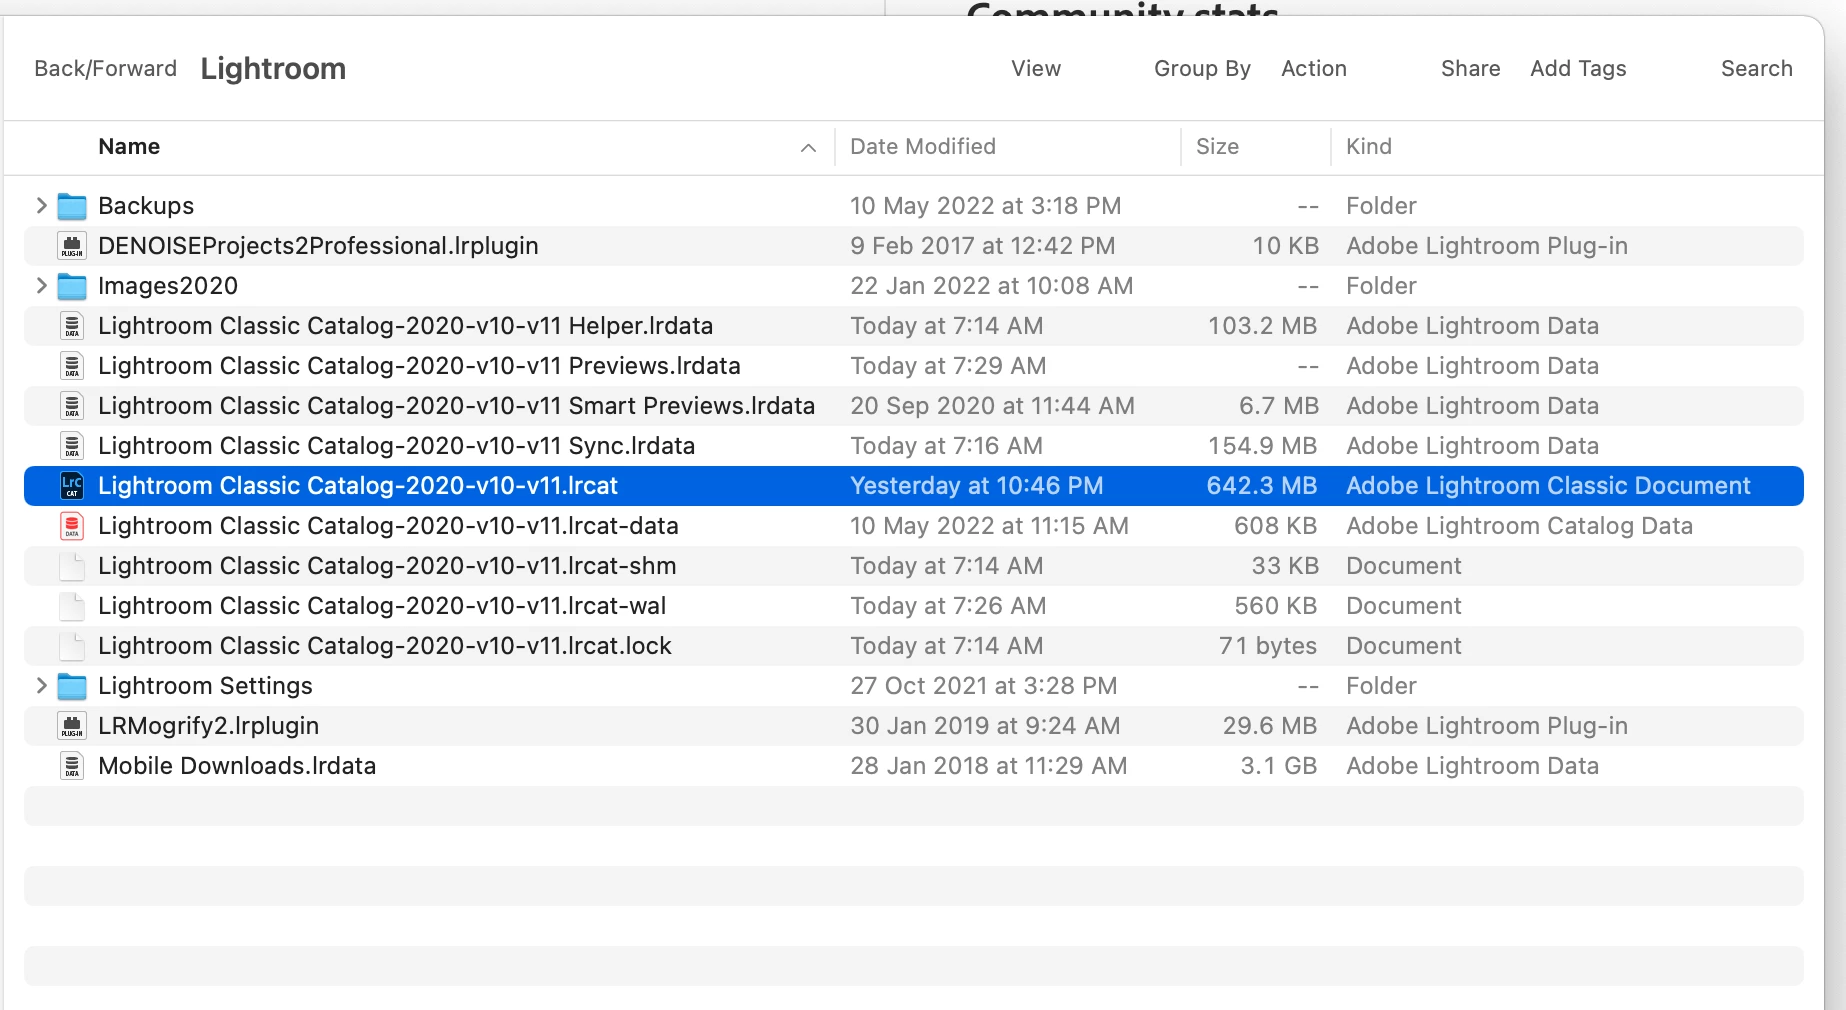Select Images2020 folder name
Screen dimensions: 1846x1010
[x=168, y=286]
